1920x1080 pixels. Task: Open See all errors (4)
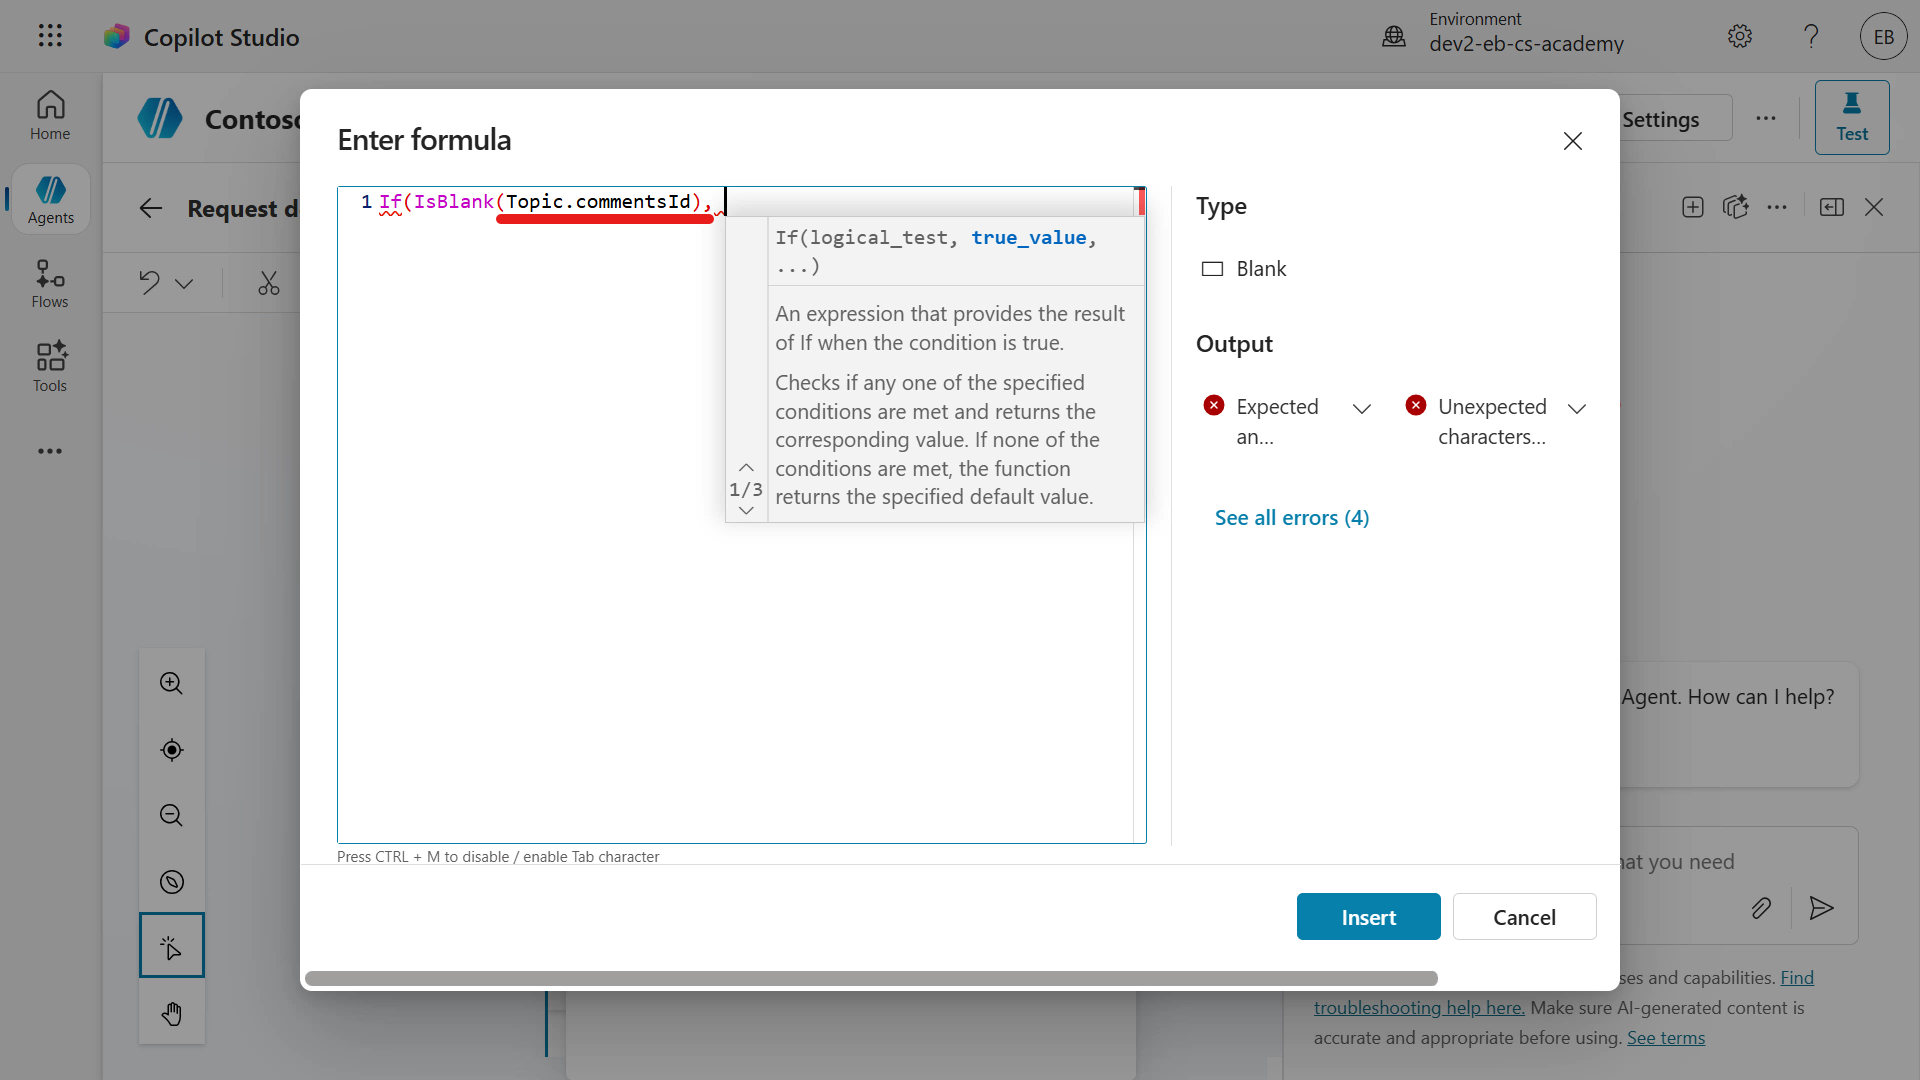[x=1291, y=517]
